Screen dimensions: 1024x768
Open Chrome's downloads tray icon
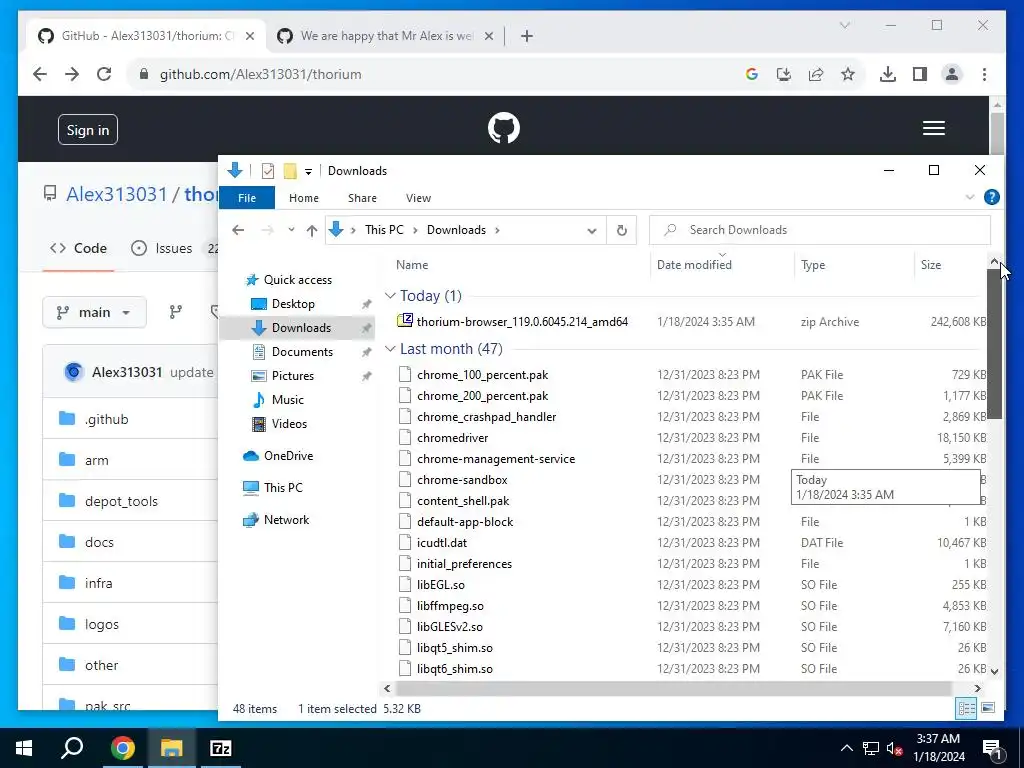888,74
